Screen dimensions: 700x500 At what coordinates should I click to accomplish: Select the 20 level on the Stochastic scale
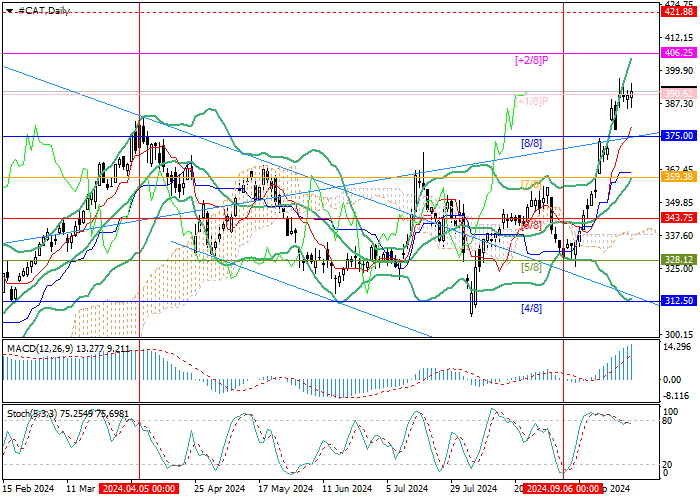(668, 465)
